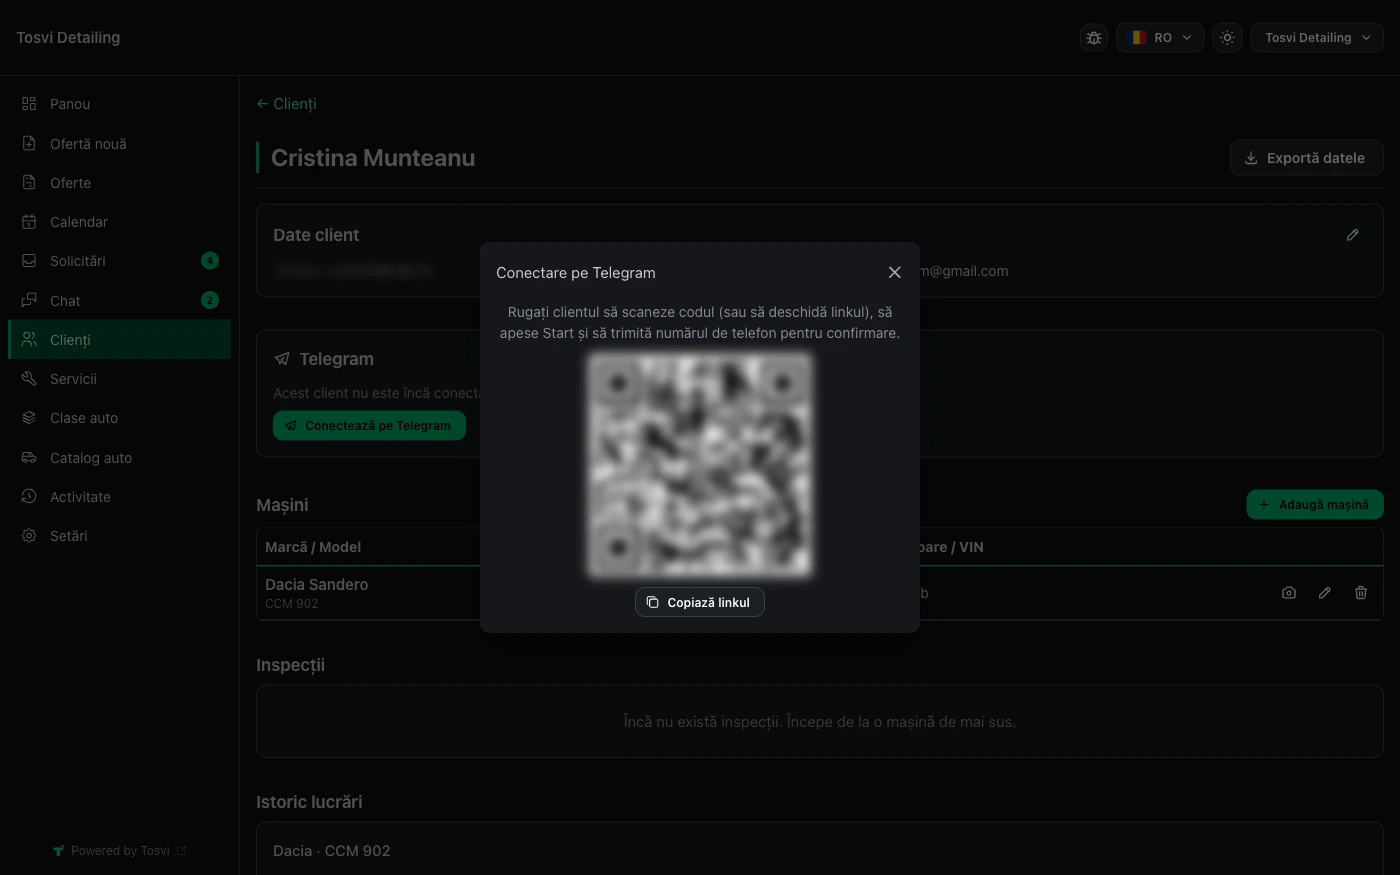Click the blurred Telegram QR code
This screenshot has width=1400, height=875.
[700, 465]
